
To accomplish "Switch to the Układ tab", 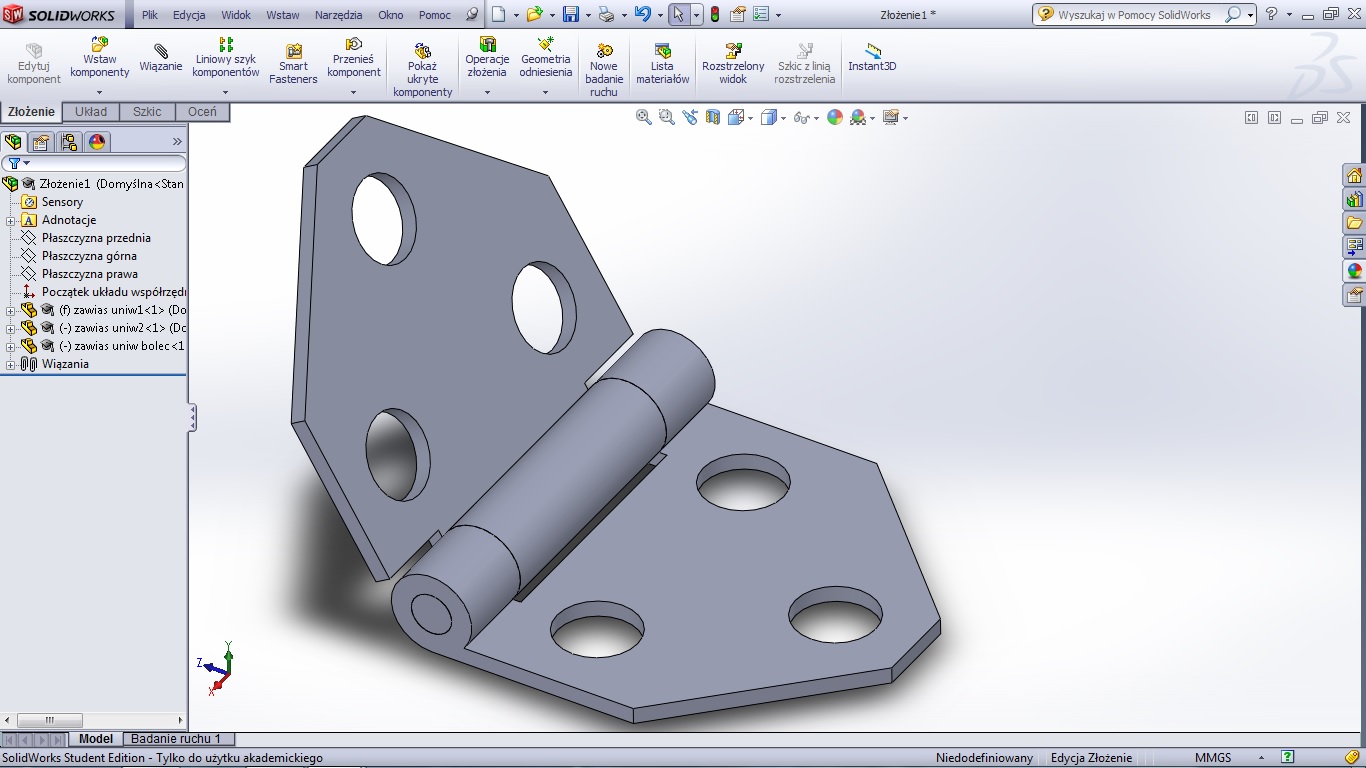I will [x=91, y=112].
